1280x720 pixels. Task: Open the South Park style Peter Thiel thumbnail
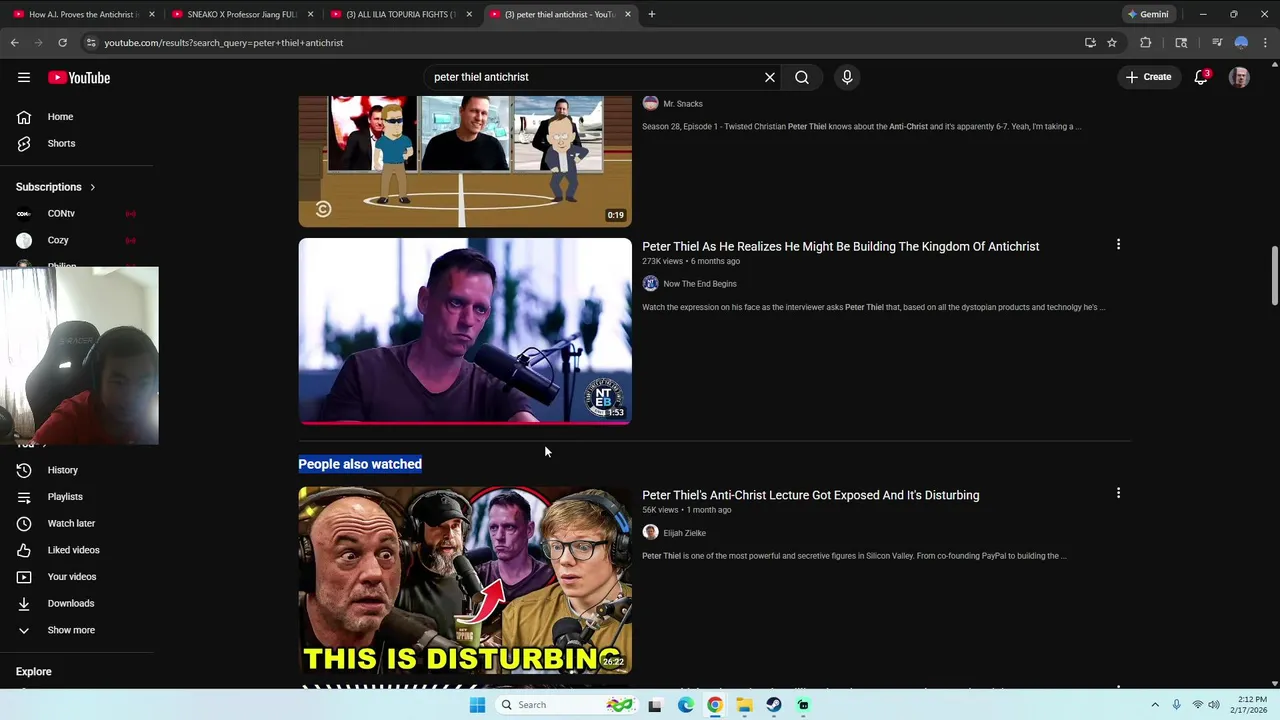pos(465,161)
